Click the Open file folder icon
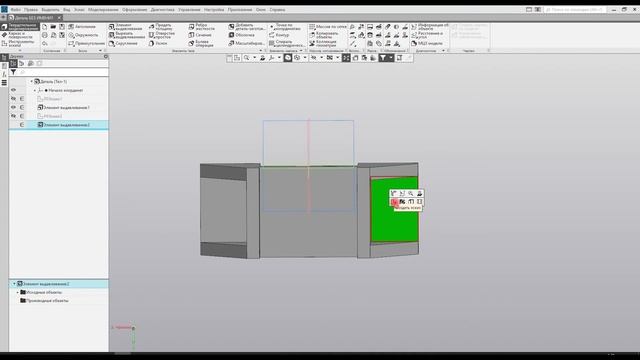 [53, 27]
